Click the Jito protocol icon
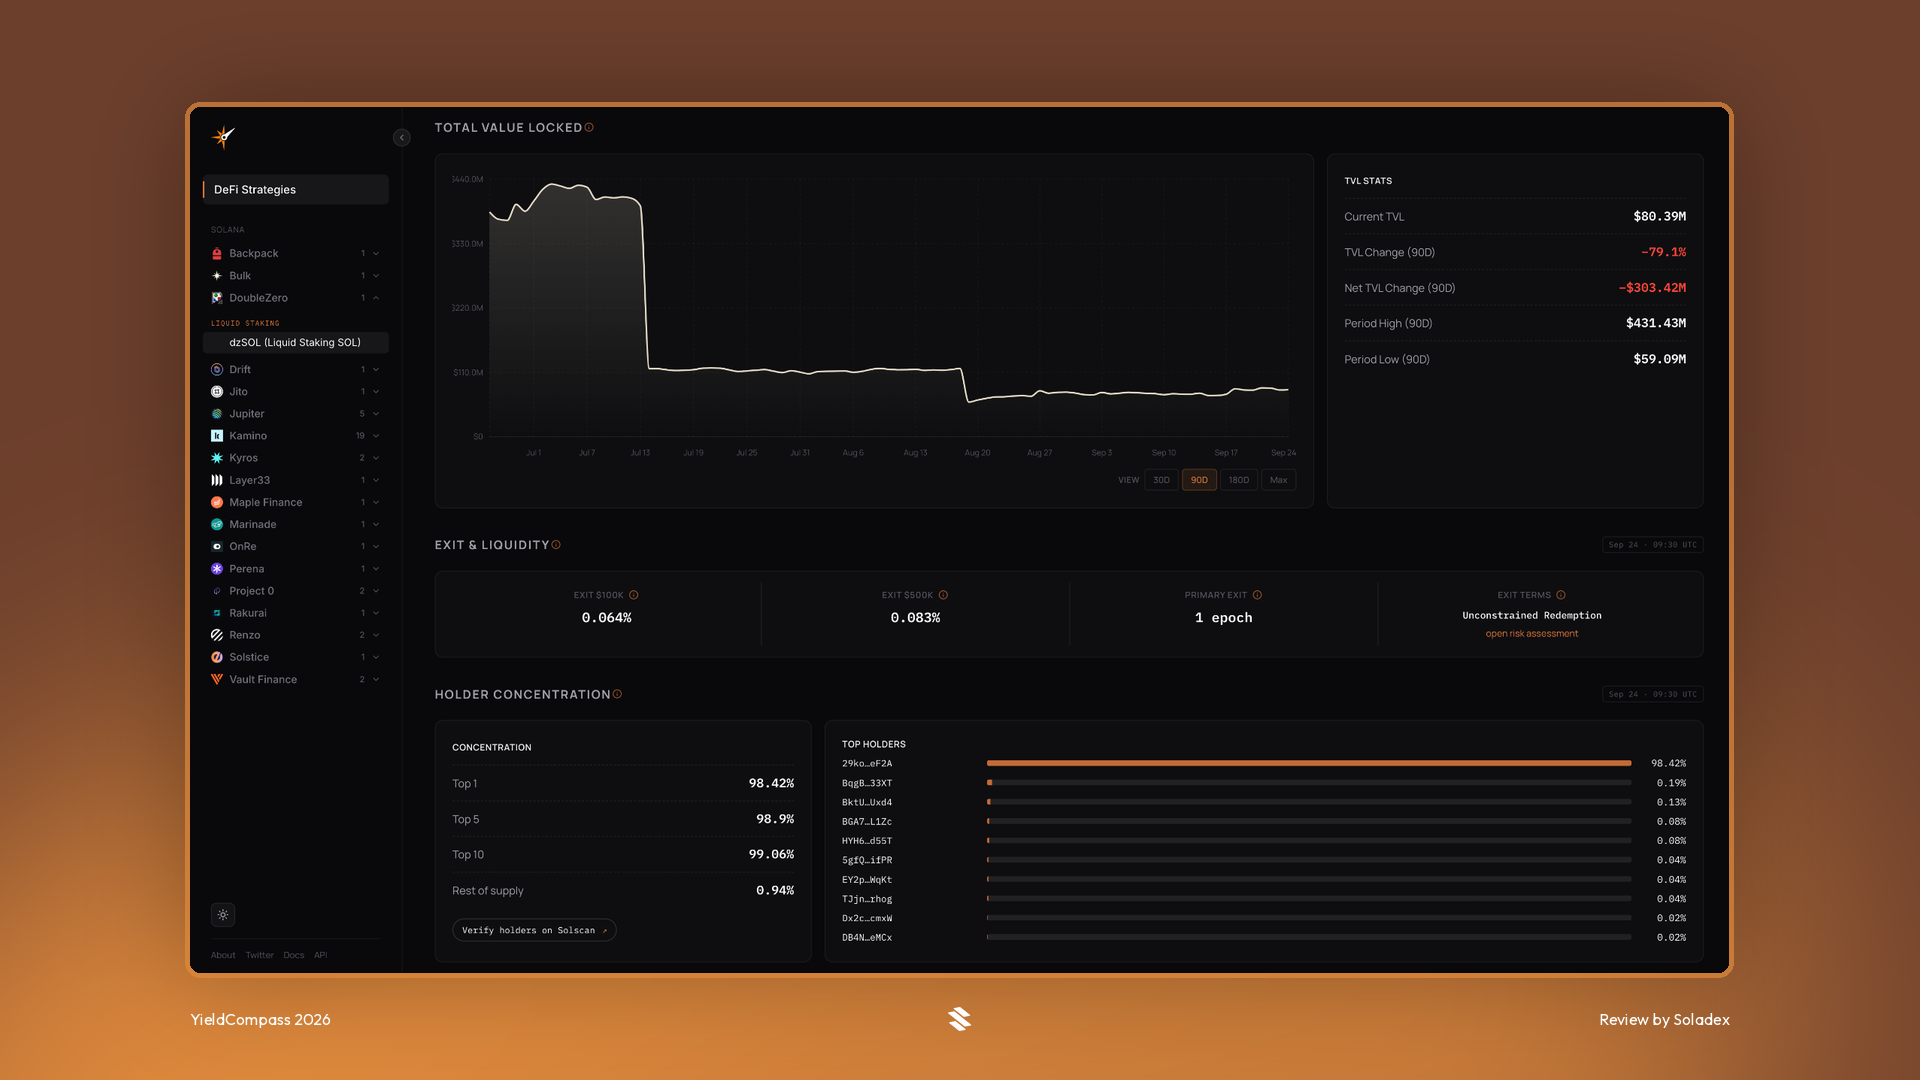1920x1080 pixels. point(217,392)
